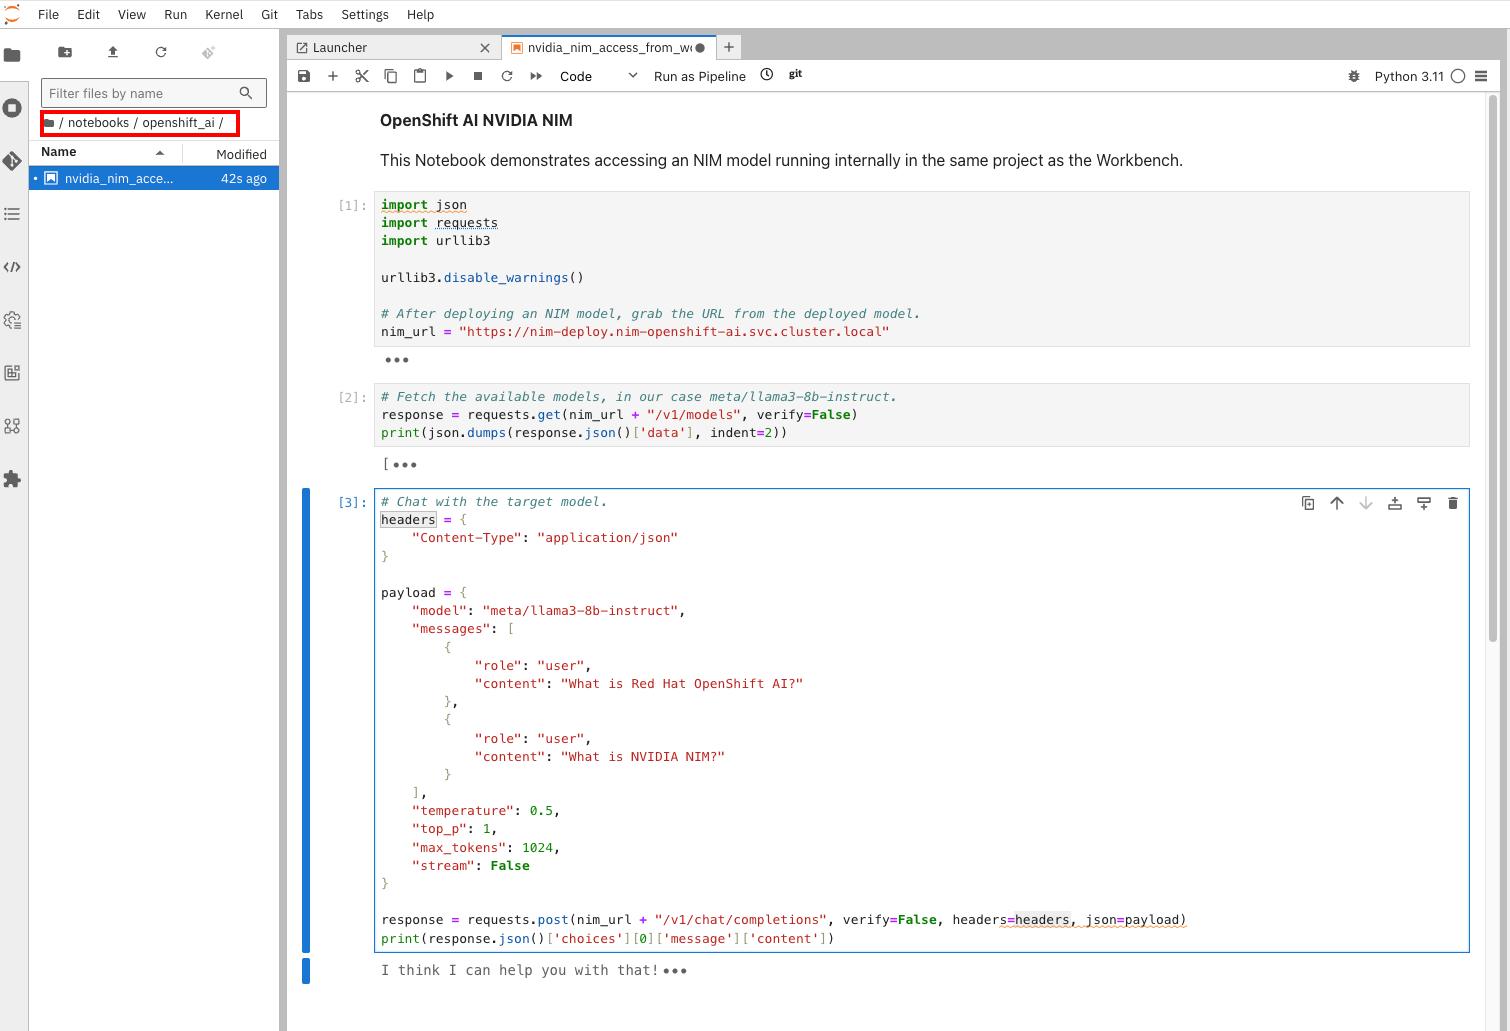
Task: Create a new folder in file browser
Action: (x=65, y=52)
